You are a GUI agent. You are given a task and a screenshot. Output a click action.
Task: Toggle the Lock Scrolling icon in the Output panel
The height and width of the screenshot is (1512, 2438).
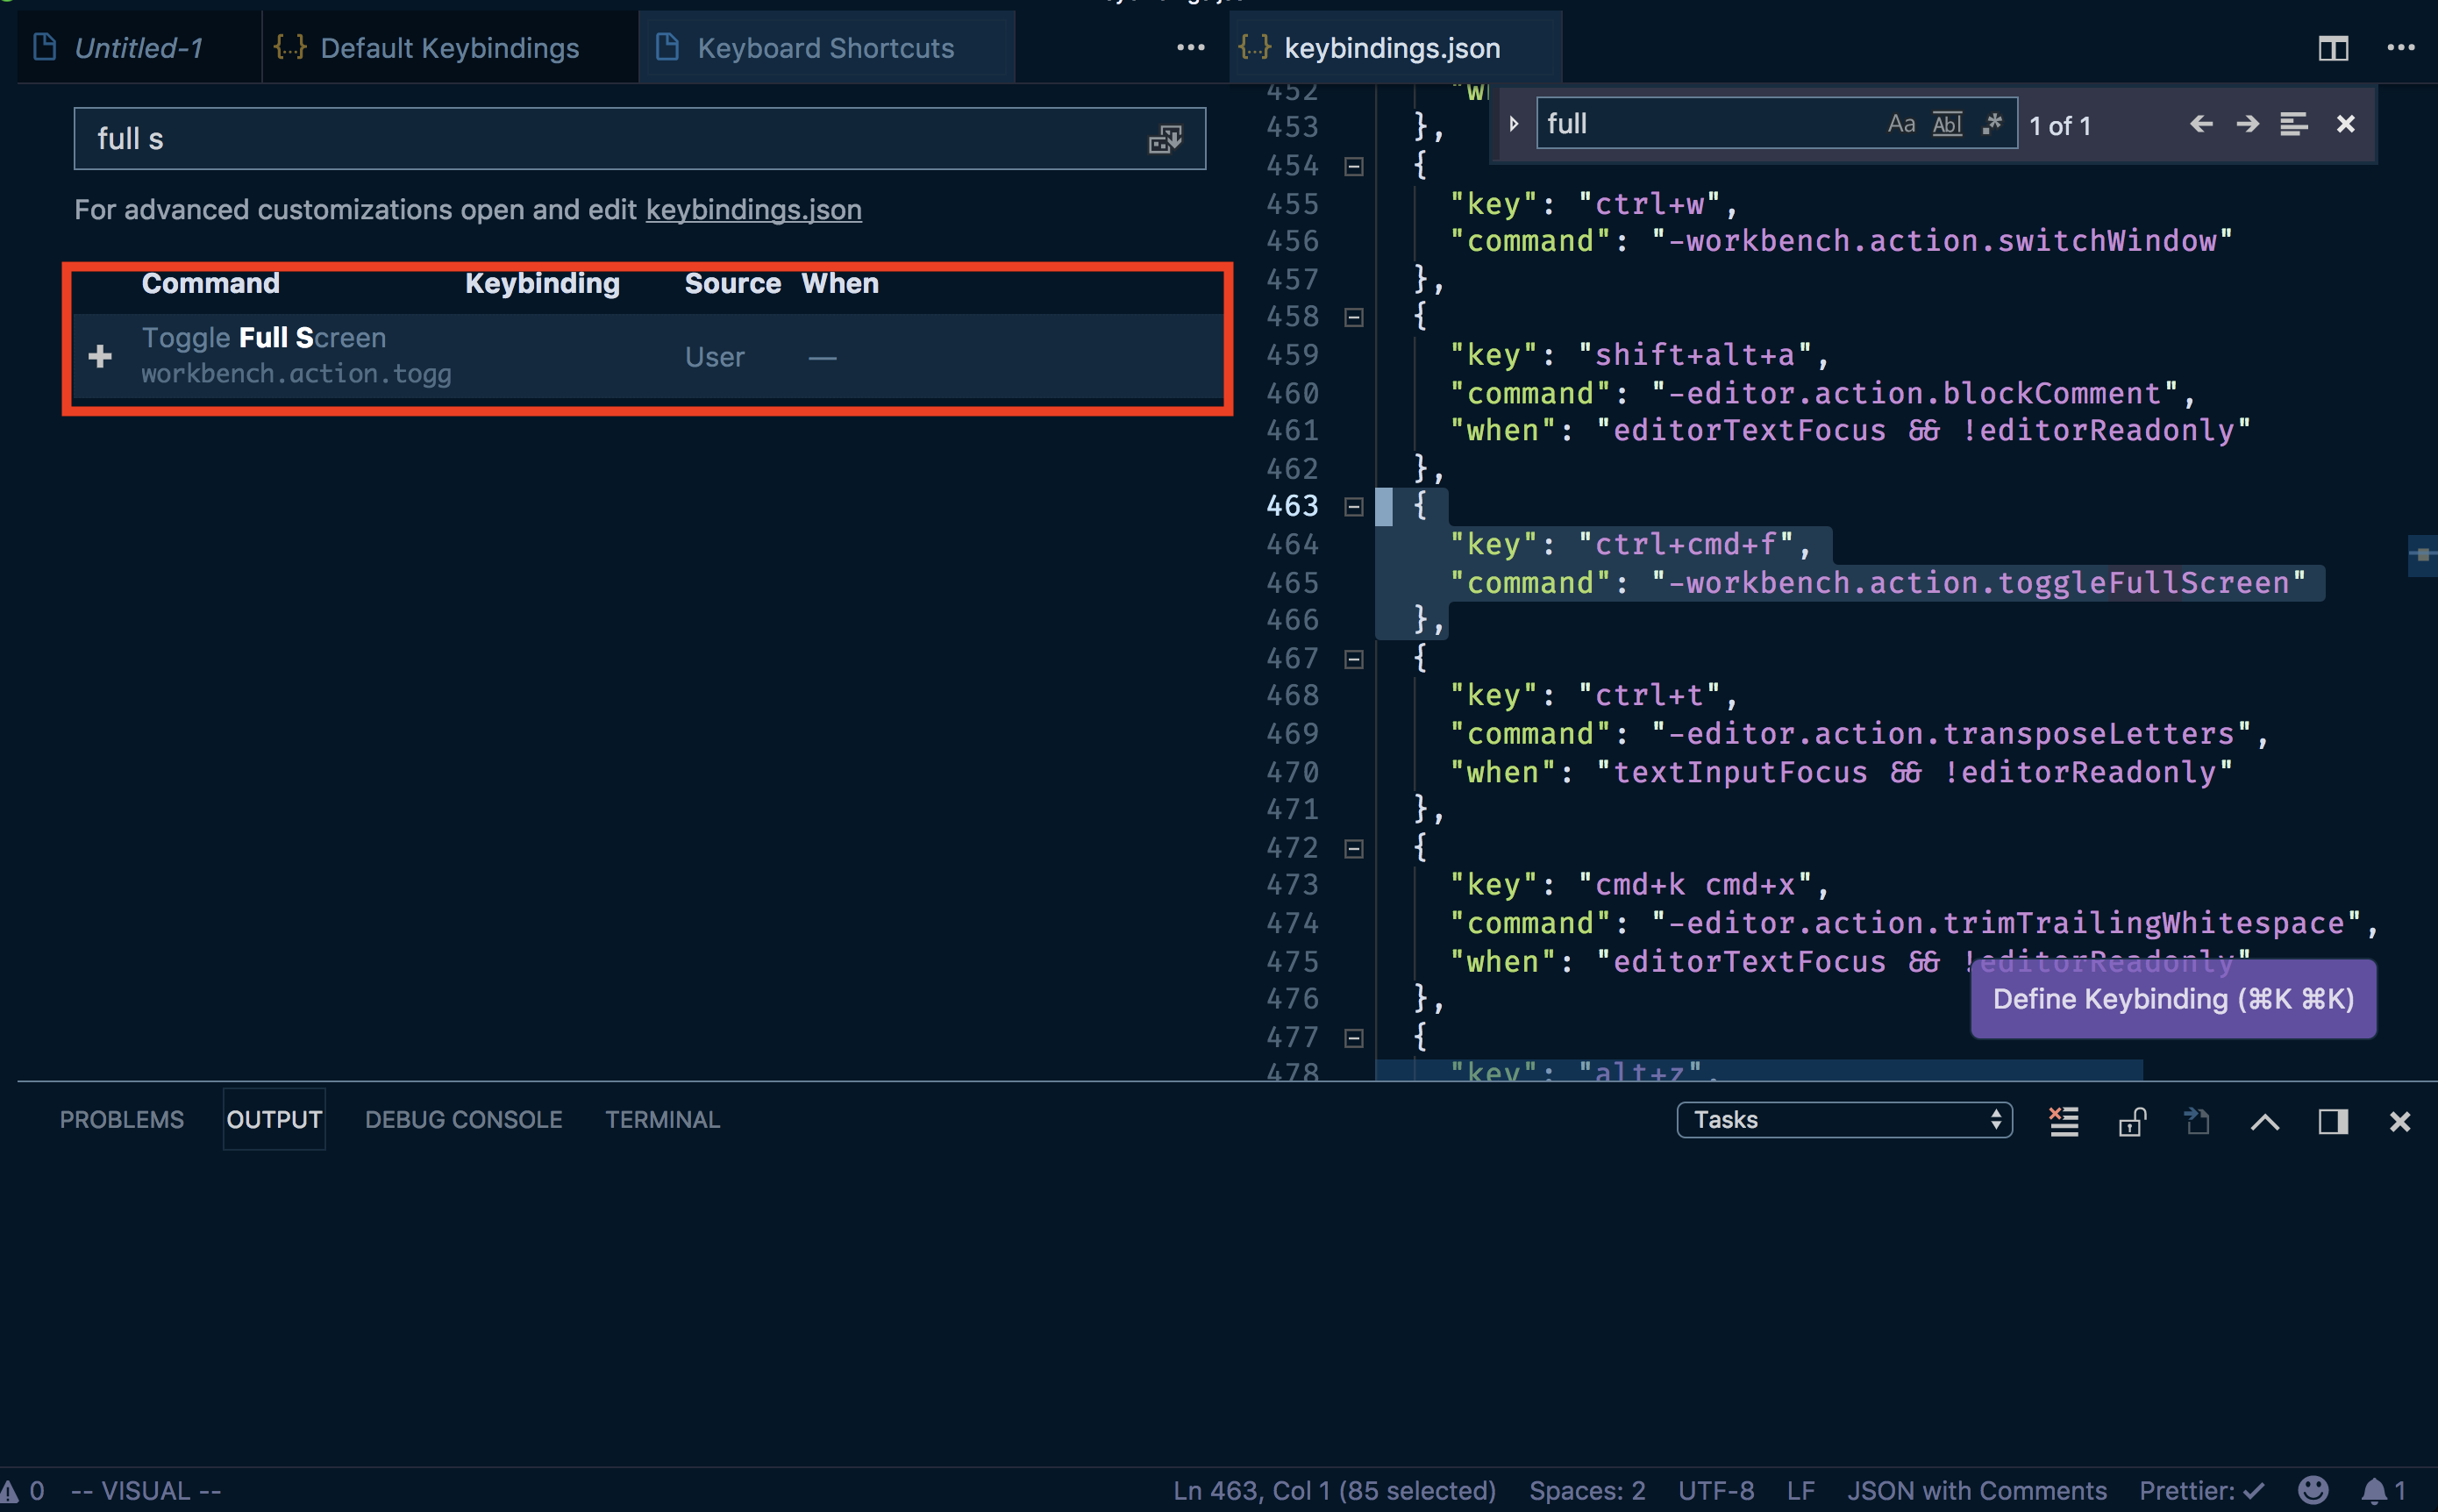2131,1120
